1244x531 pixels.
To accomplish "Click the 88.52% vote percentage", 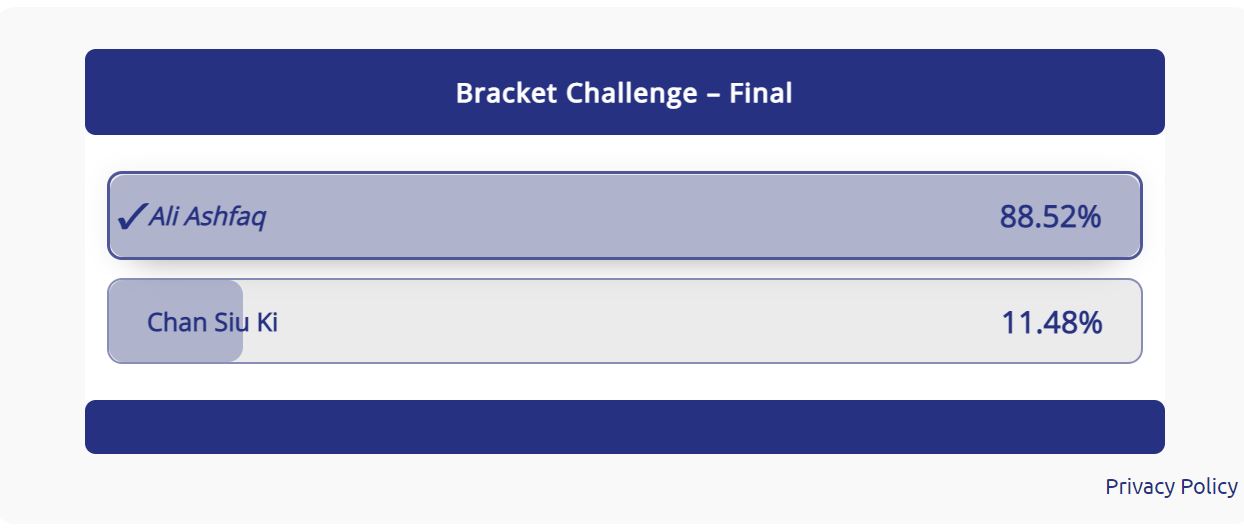I will (x=1050, y=216).
